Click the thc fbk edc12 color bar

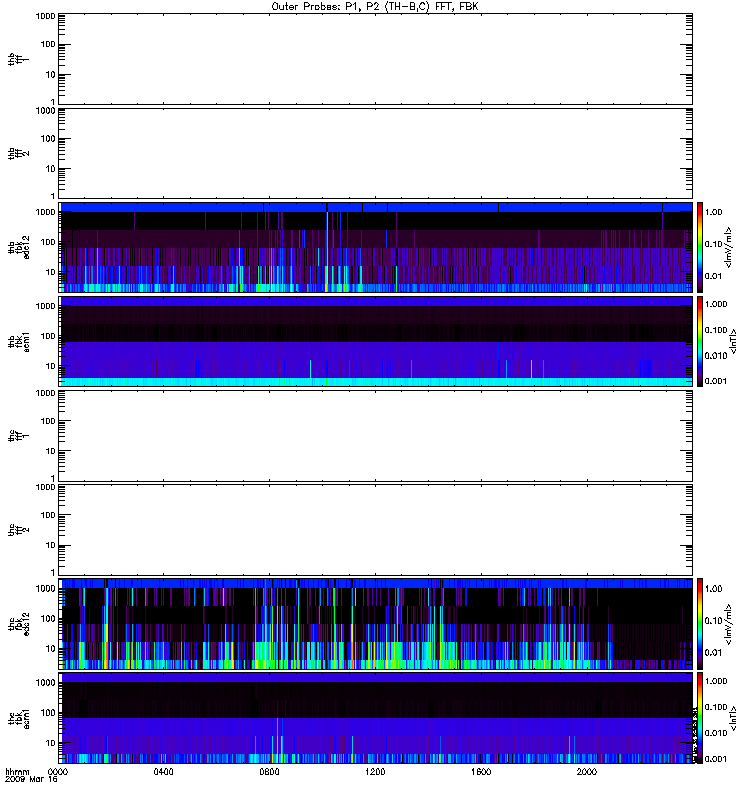pyautogui.click(x=700, y=623)
